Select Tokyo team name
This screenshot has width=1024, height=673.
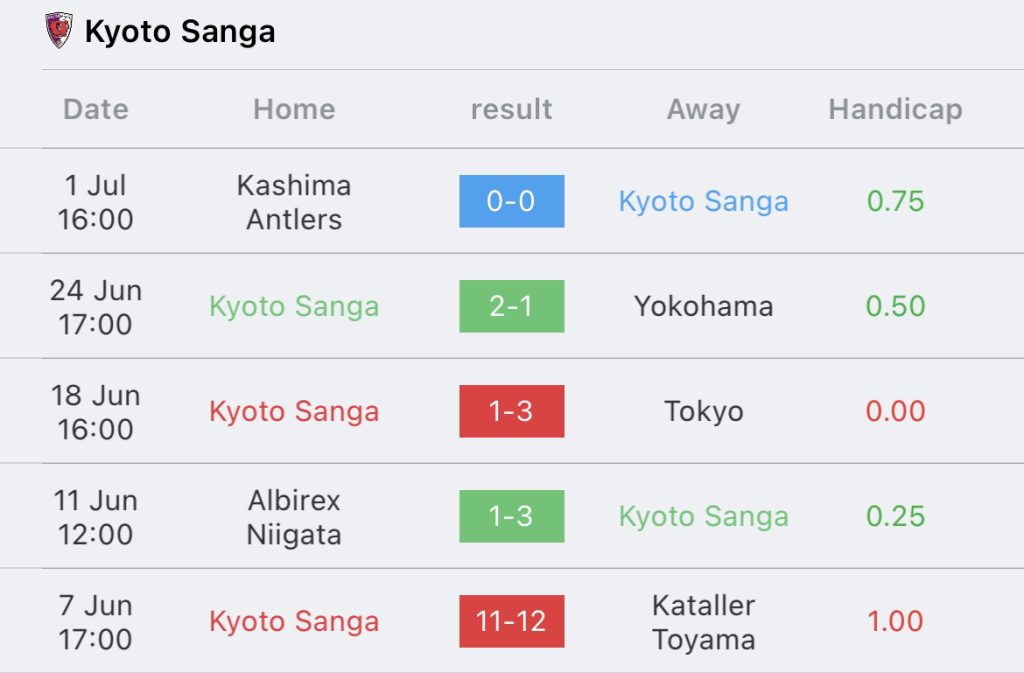click(x=703, y=411)
